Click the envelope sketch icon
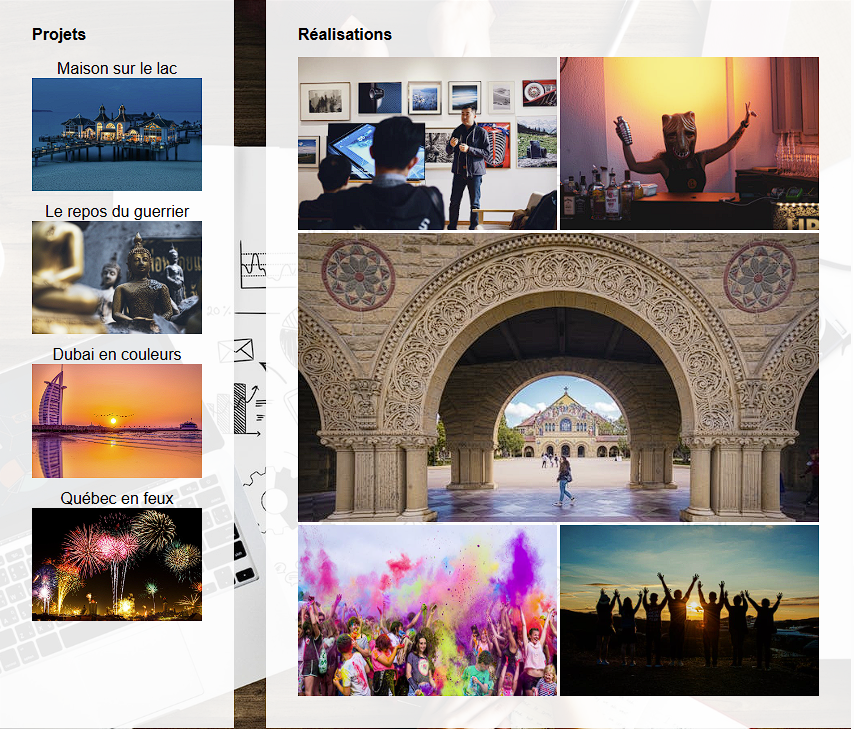 [244, 350]
